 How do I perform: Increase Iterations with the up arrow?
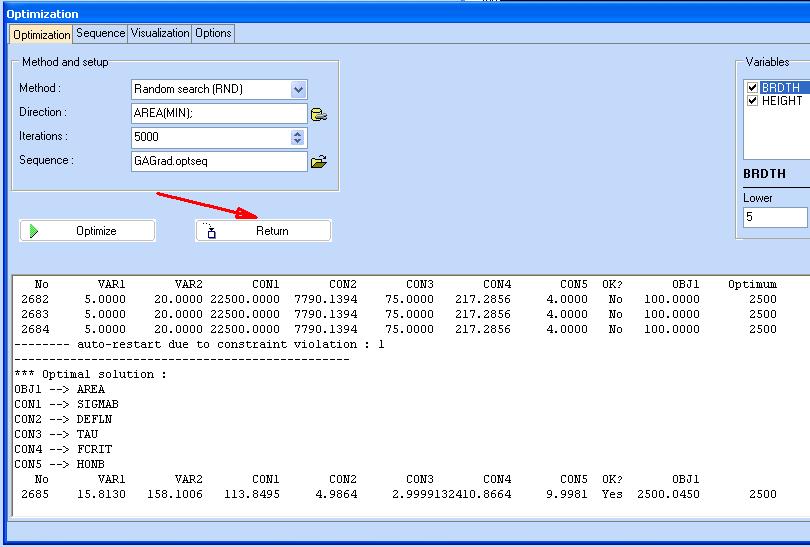click(x=298, y=133)
